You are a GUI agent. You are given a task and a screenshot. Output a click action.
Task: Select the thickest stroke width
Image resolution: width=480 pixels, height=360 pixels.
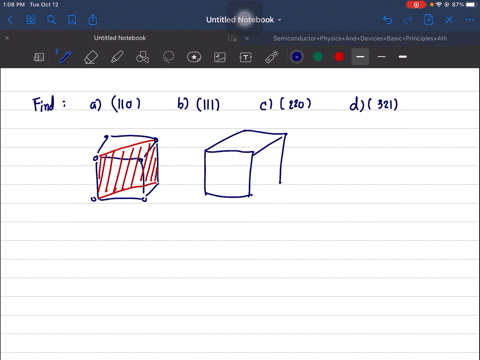tap(403, 57)
